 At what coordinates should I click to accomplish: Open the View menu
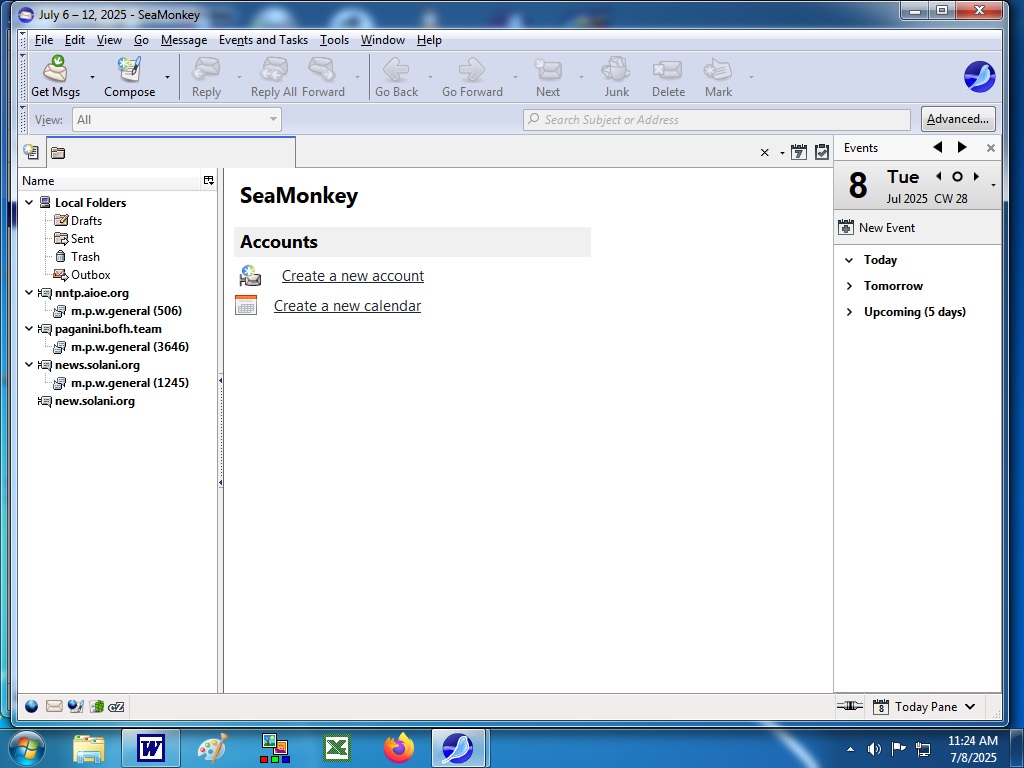click(x=109, y=40)
